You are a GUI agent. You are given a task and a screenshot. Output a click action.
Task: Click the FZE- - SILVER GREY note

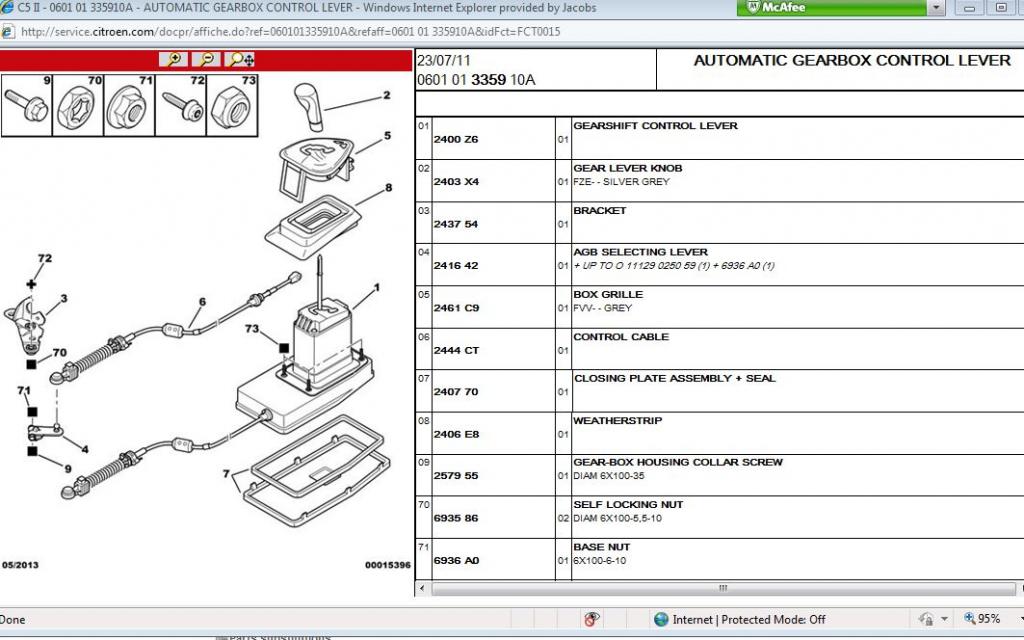[621, 182]
